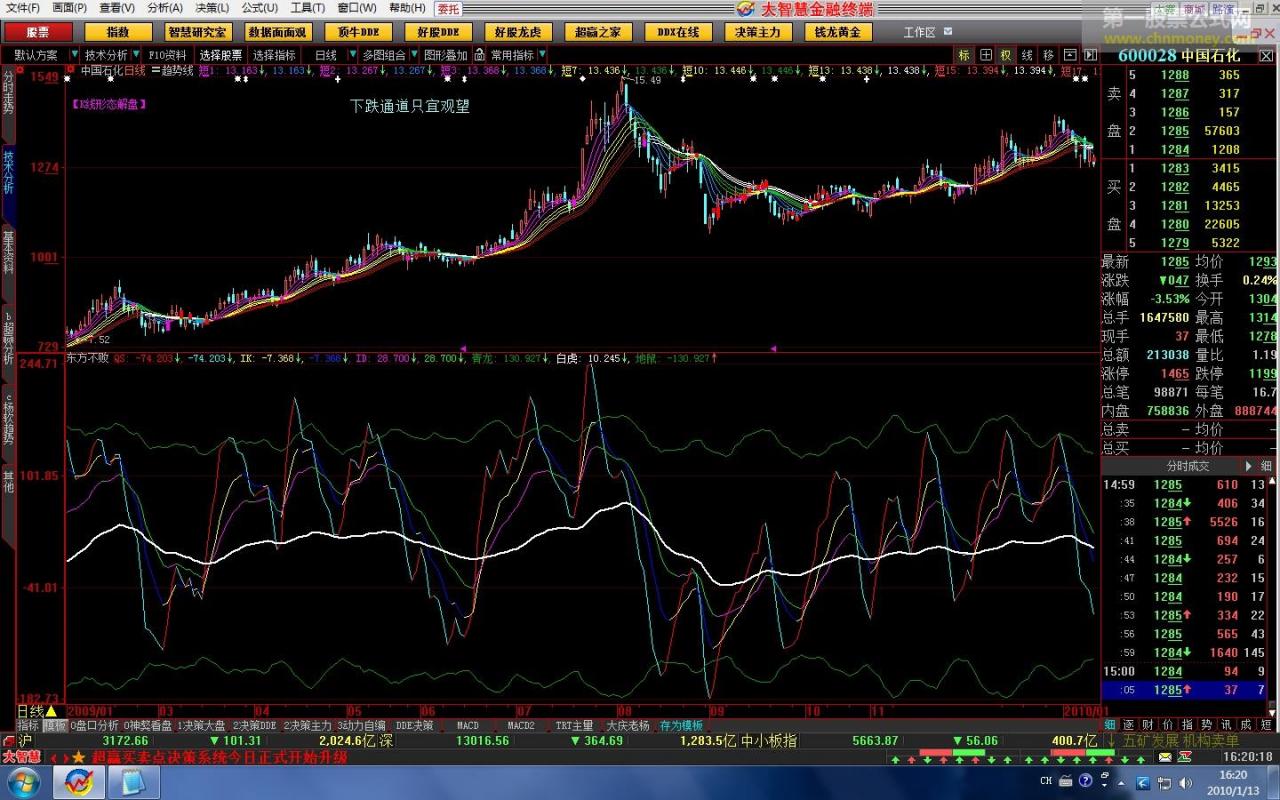Select the 1决策大盘 indicator tab
This screenshot has height=800, width=1280.
point(202,725)
